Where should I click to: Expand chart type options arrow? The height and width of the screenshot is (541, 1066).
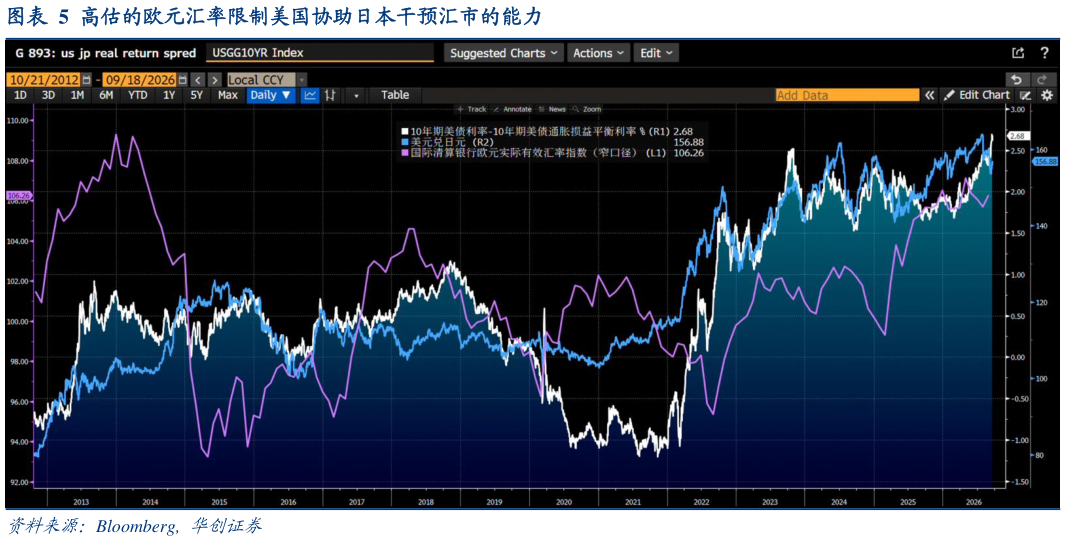pyautogui.click(x=356, y=95)
